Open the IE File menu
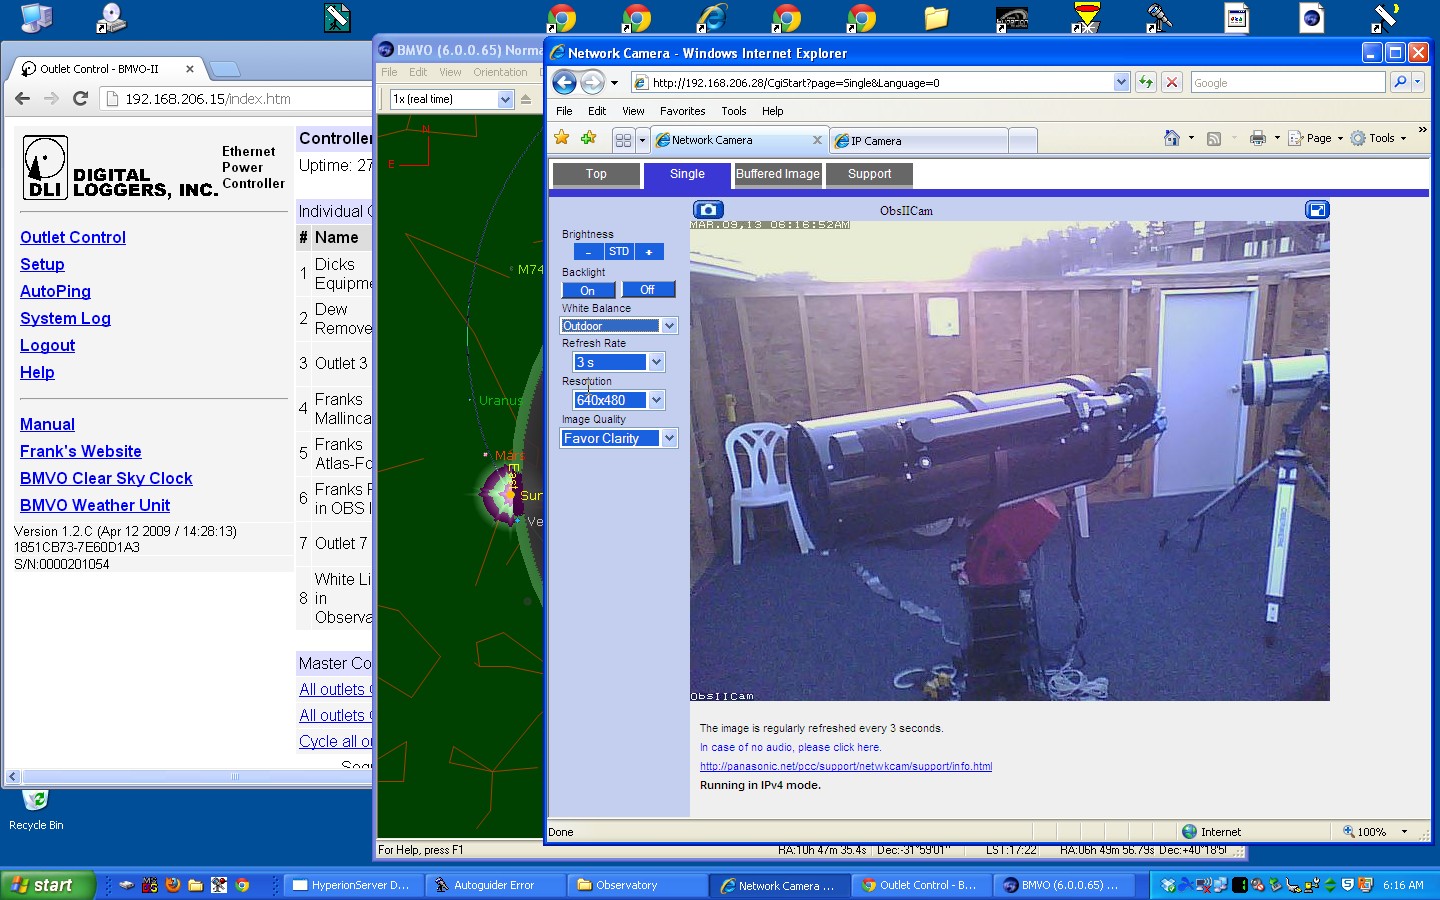This screenshot has width=1440, height=900. click(564, 111)
